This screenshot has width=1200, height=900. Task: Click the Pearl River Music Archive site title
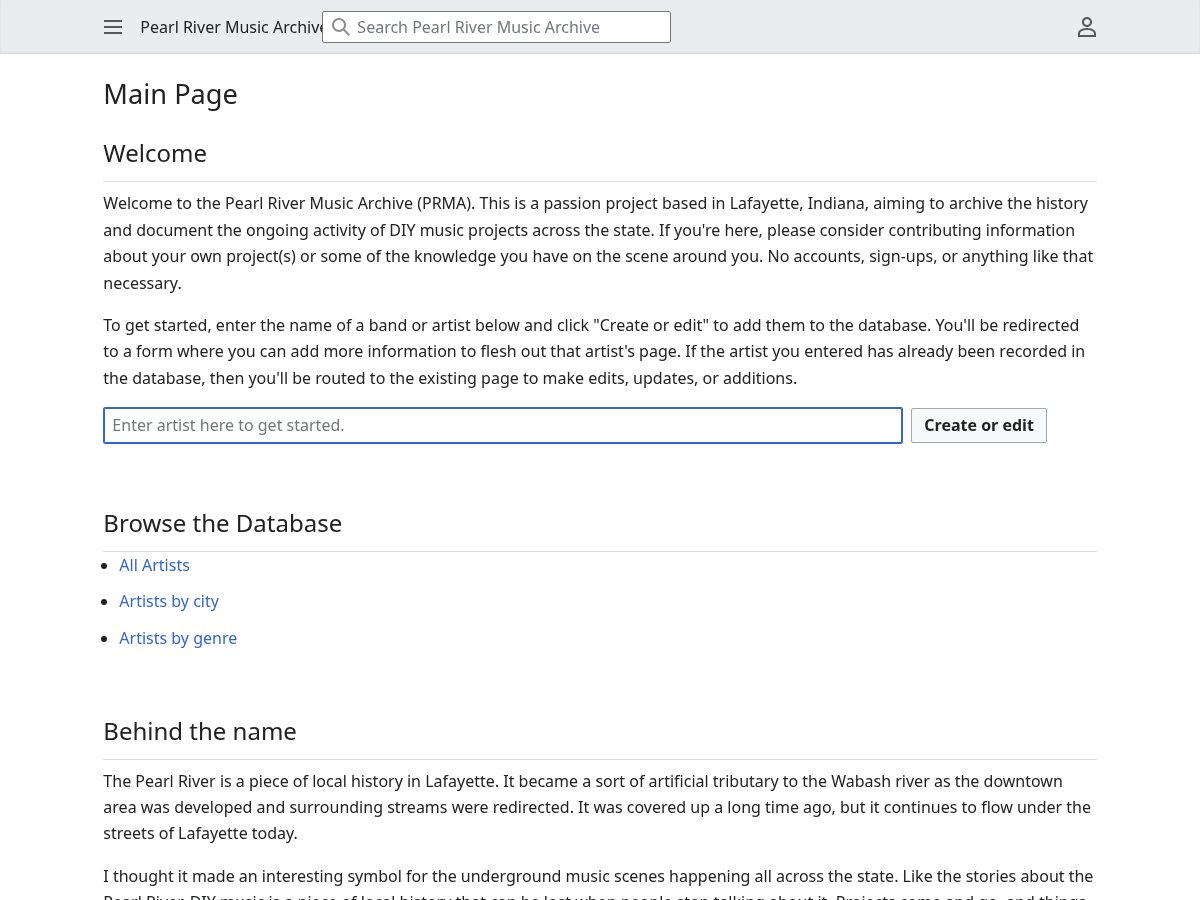[231, 27]
